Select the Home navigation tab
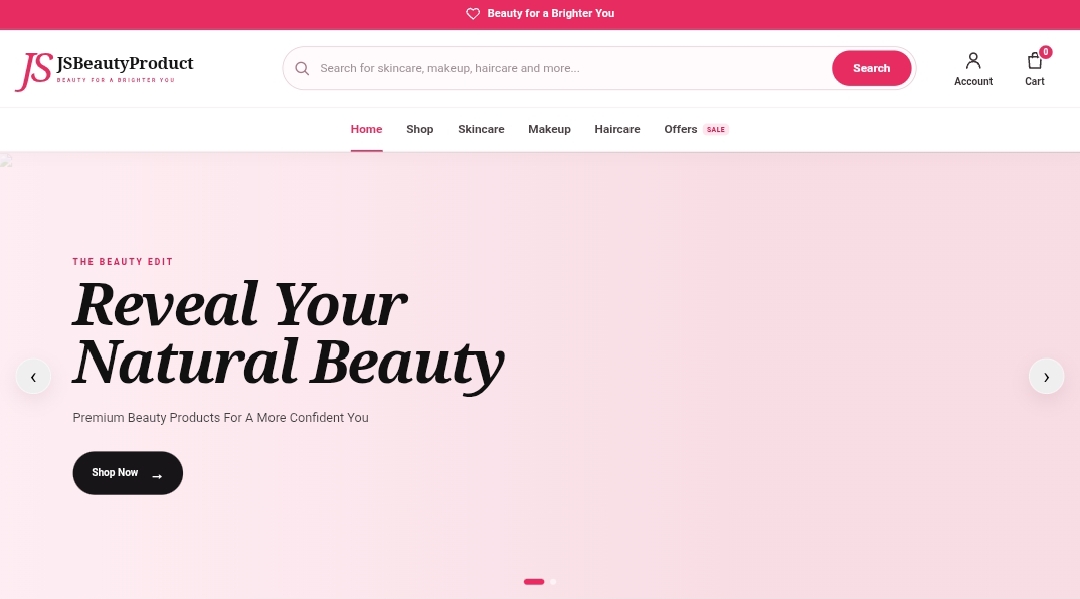Screen dimensions: 1080x599 [366, 129]
